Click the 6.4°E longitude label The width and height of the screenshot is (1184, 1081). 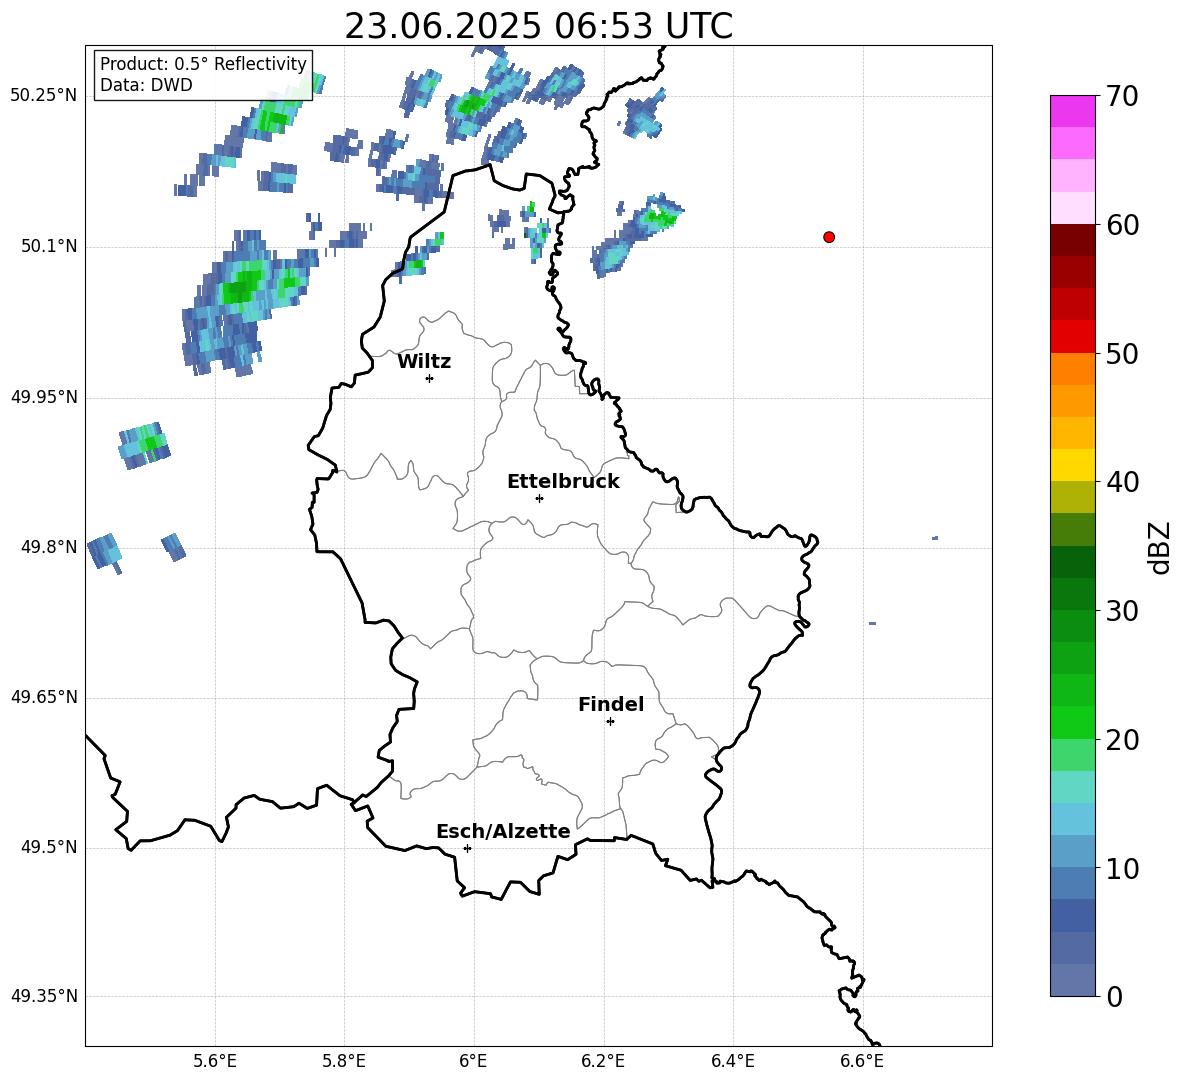point(732,1062)
